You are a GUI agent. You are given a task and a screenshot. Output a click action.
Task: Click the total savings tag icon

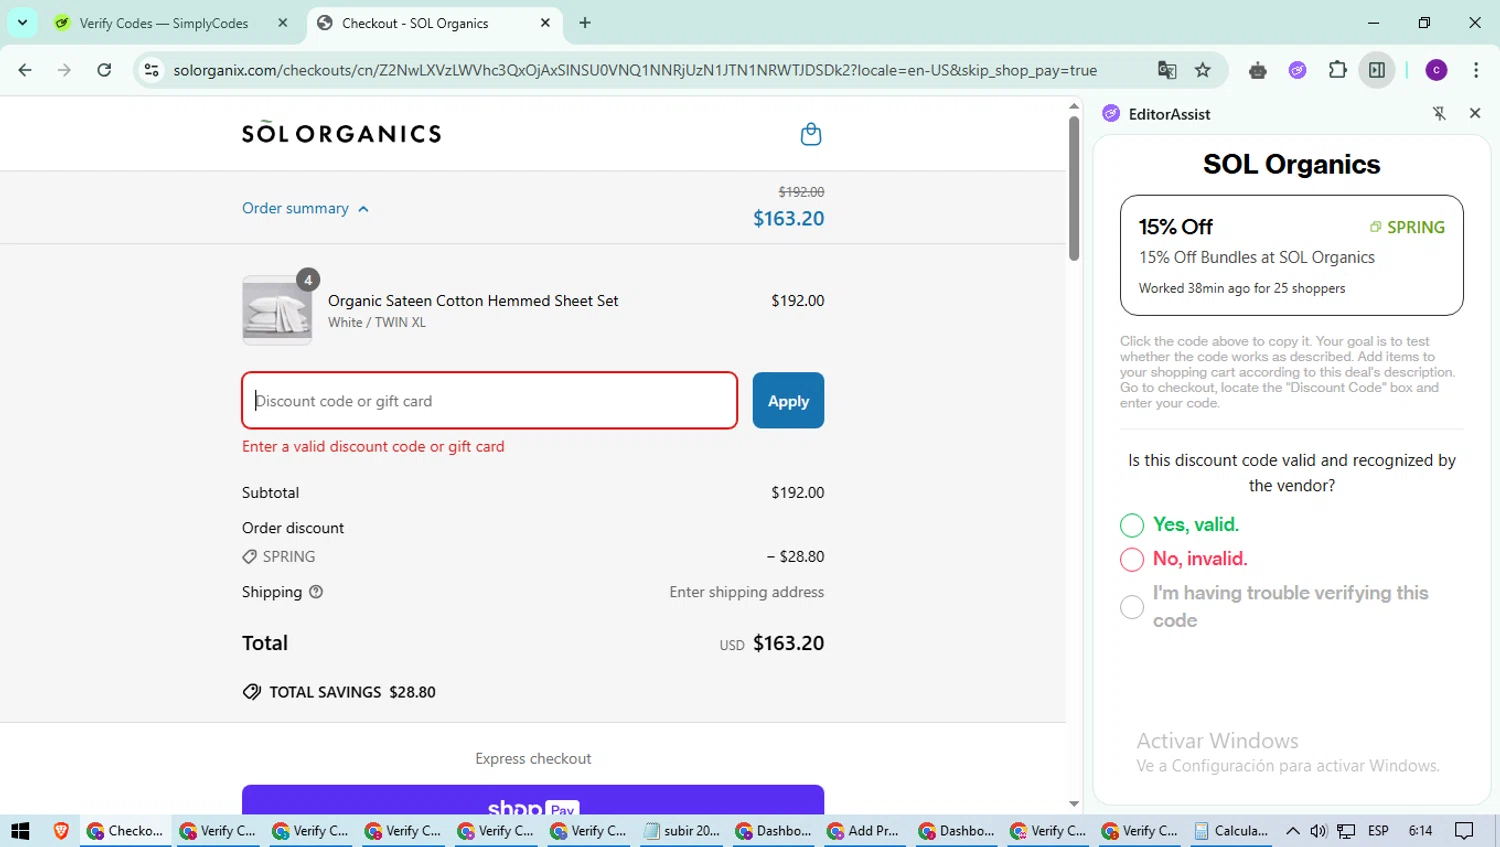(x=252, y=692)
